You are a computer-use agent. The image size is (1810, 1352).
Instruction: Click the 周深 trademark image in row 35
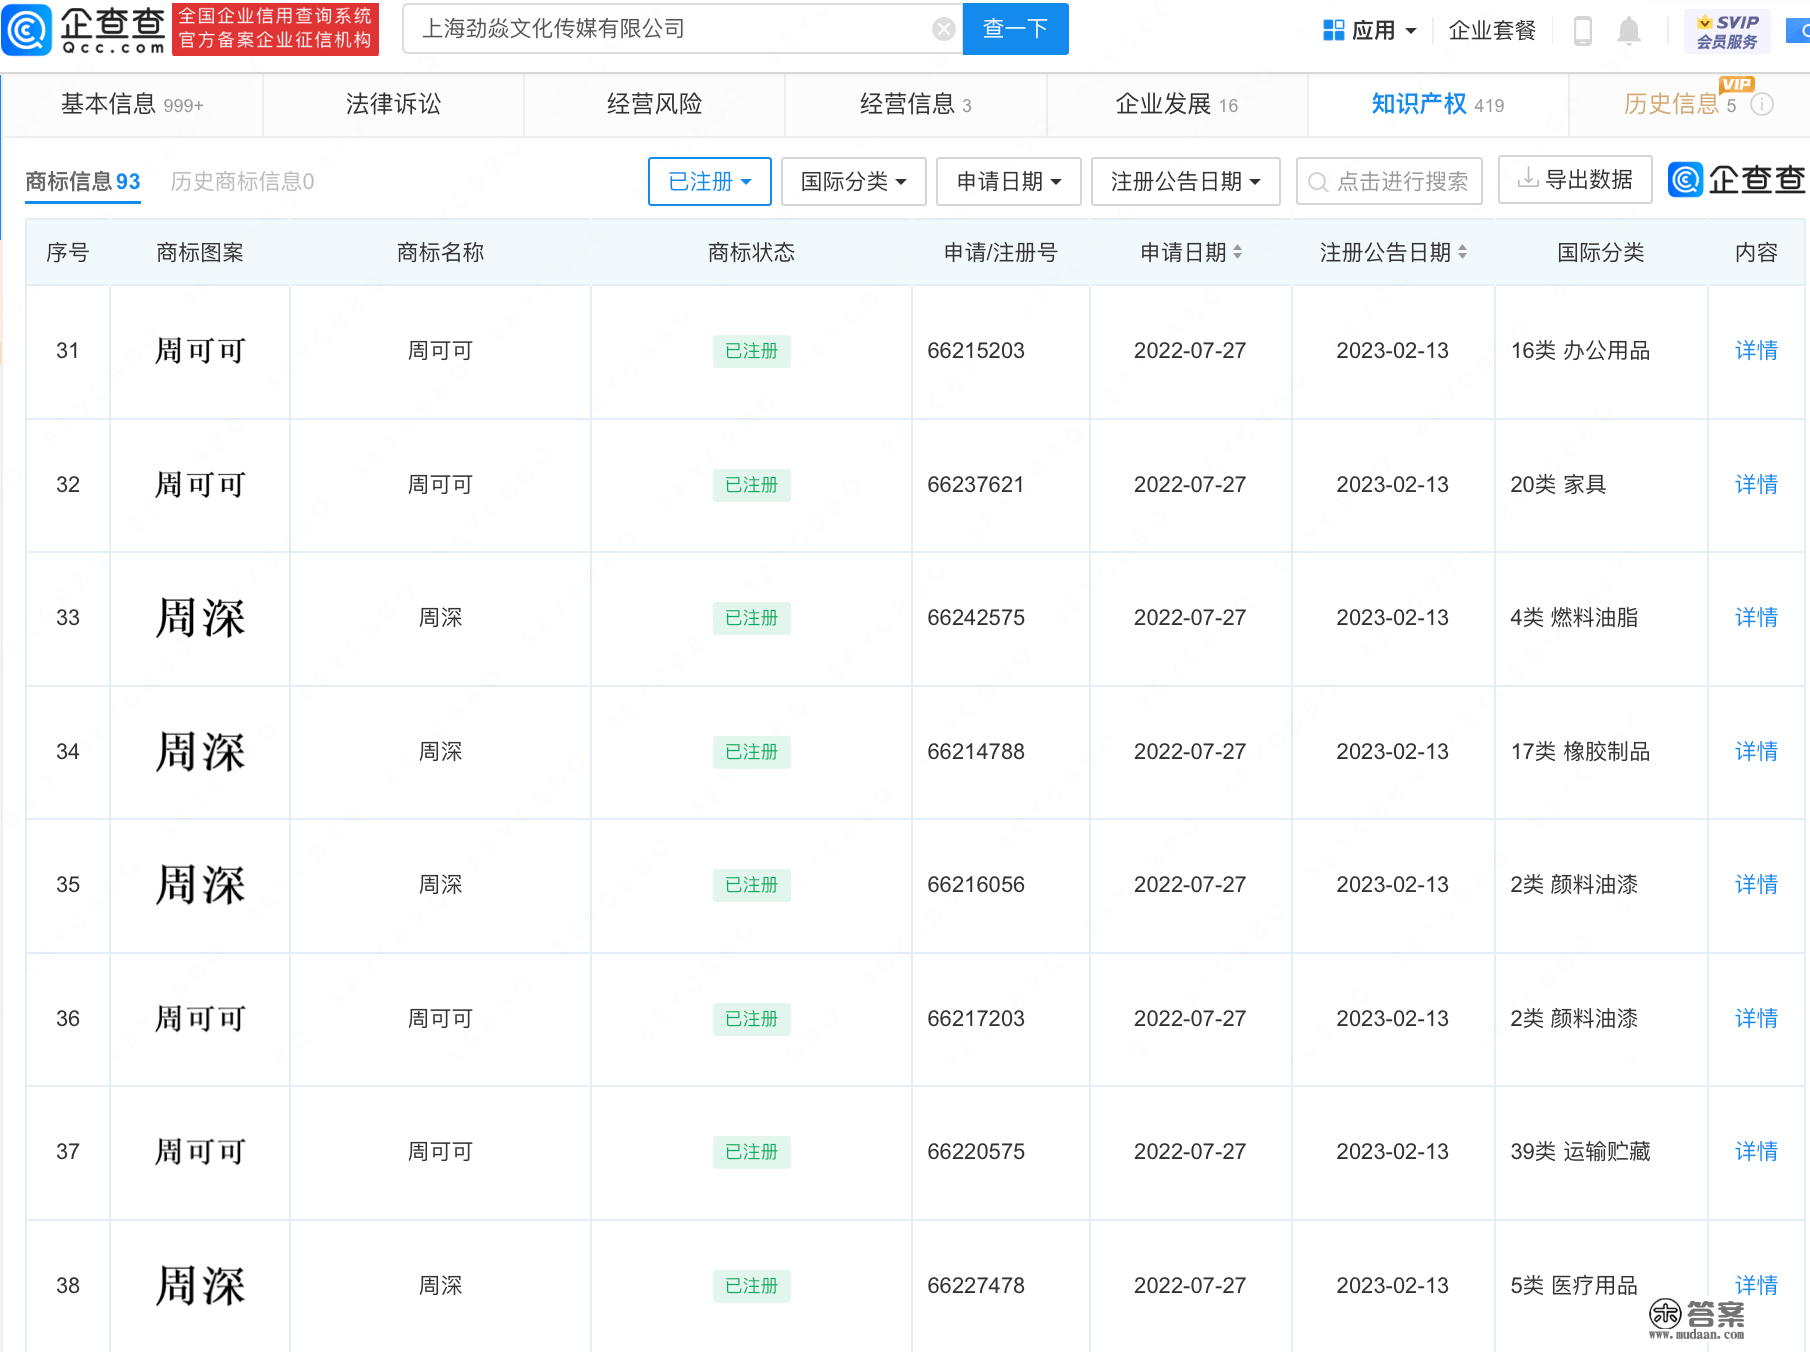tap(200, 885)
